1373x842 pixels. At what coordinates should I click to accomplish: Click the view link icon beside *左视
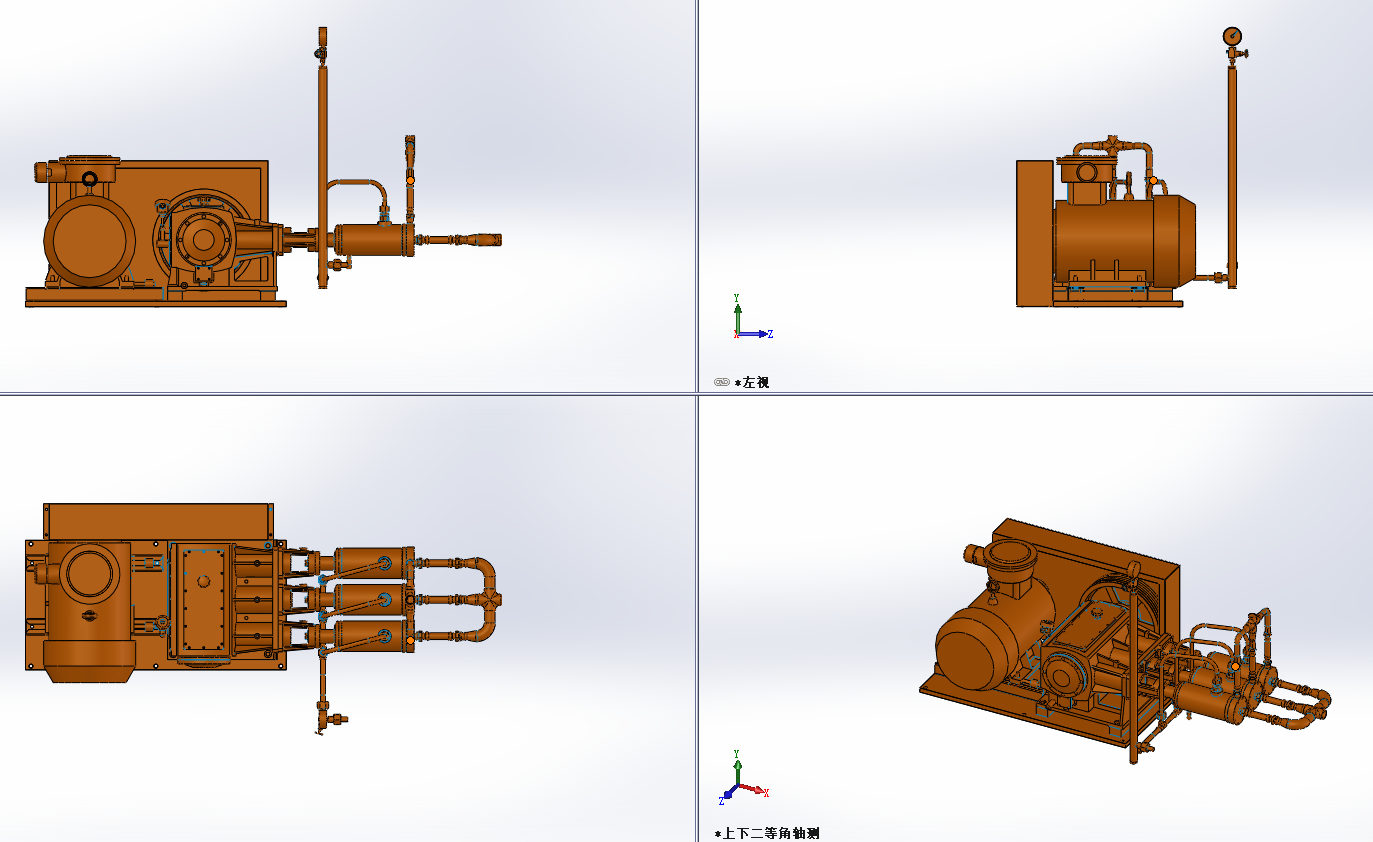click(x=722, y=382)
